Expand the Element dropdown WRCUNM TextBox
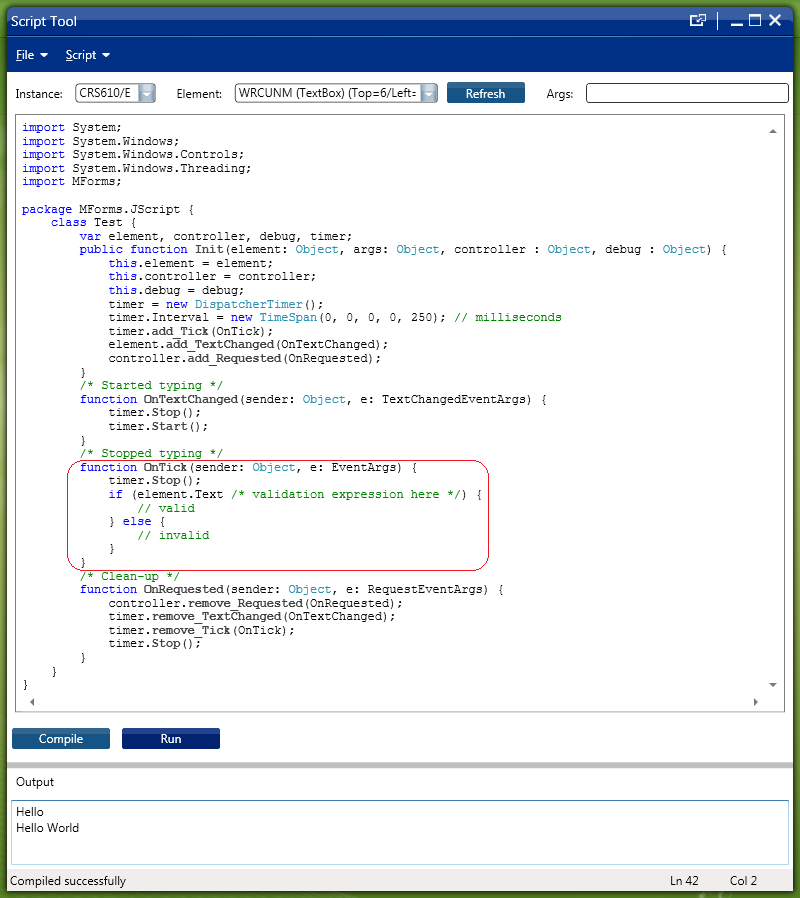800x898 pixels. click(x=428, y=93)
